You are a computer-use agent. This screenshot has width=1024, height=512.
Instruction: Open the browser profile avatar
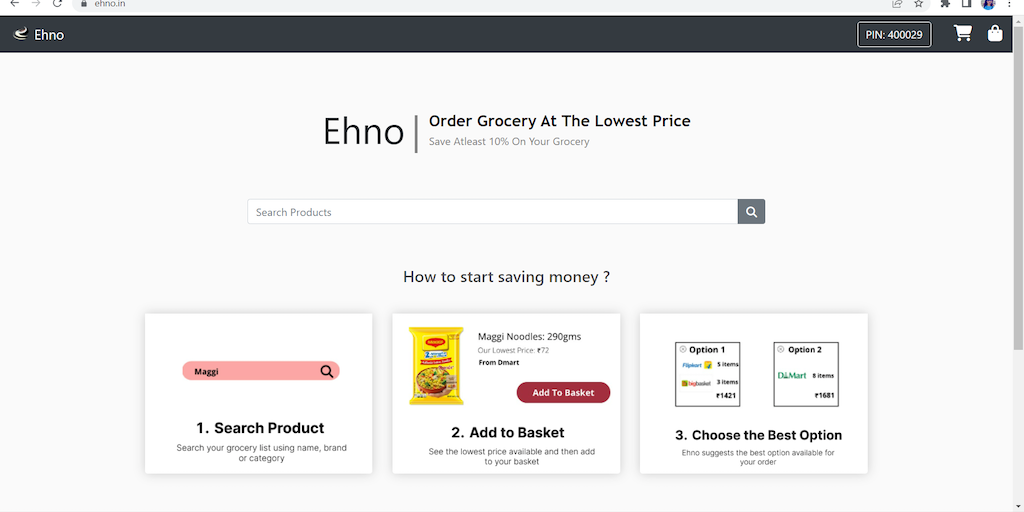[988, 4]
